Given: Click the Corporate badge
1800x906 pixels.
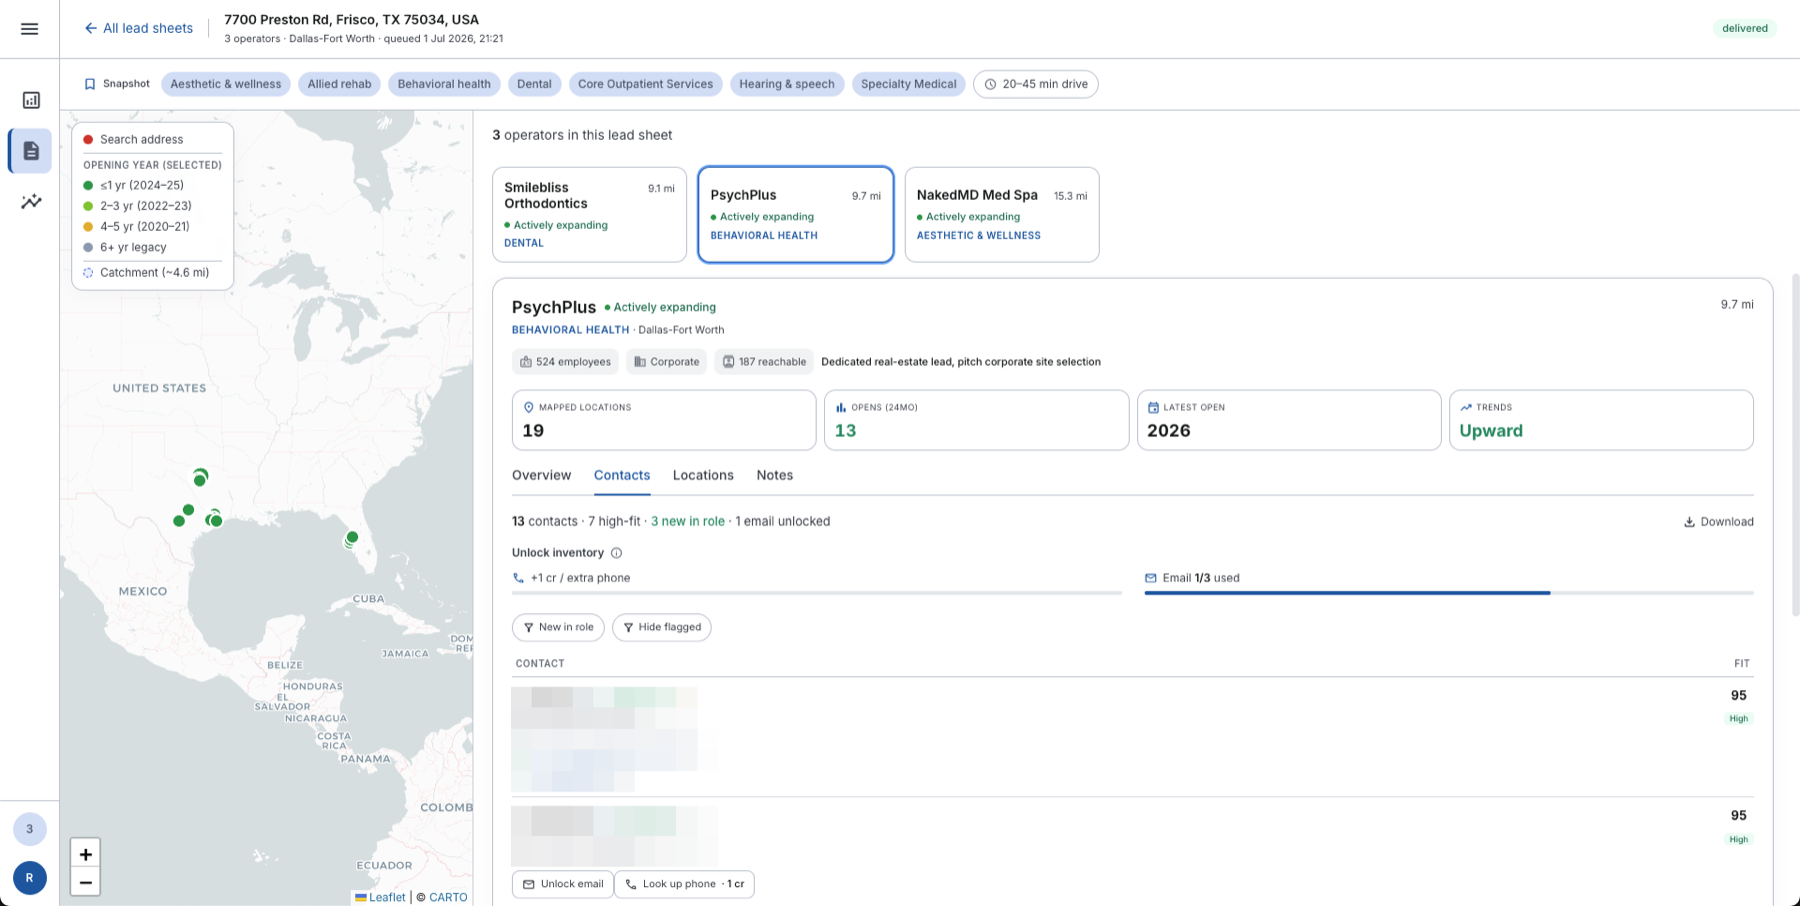Looking at the screenshot, I should point(666,362).
